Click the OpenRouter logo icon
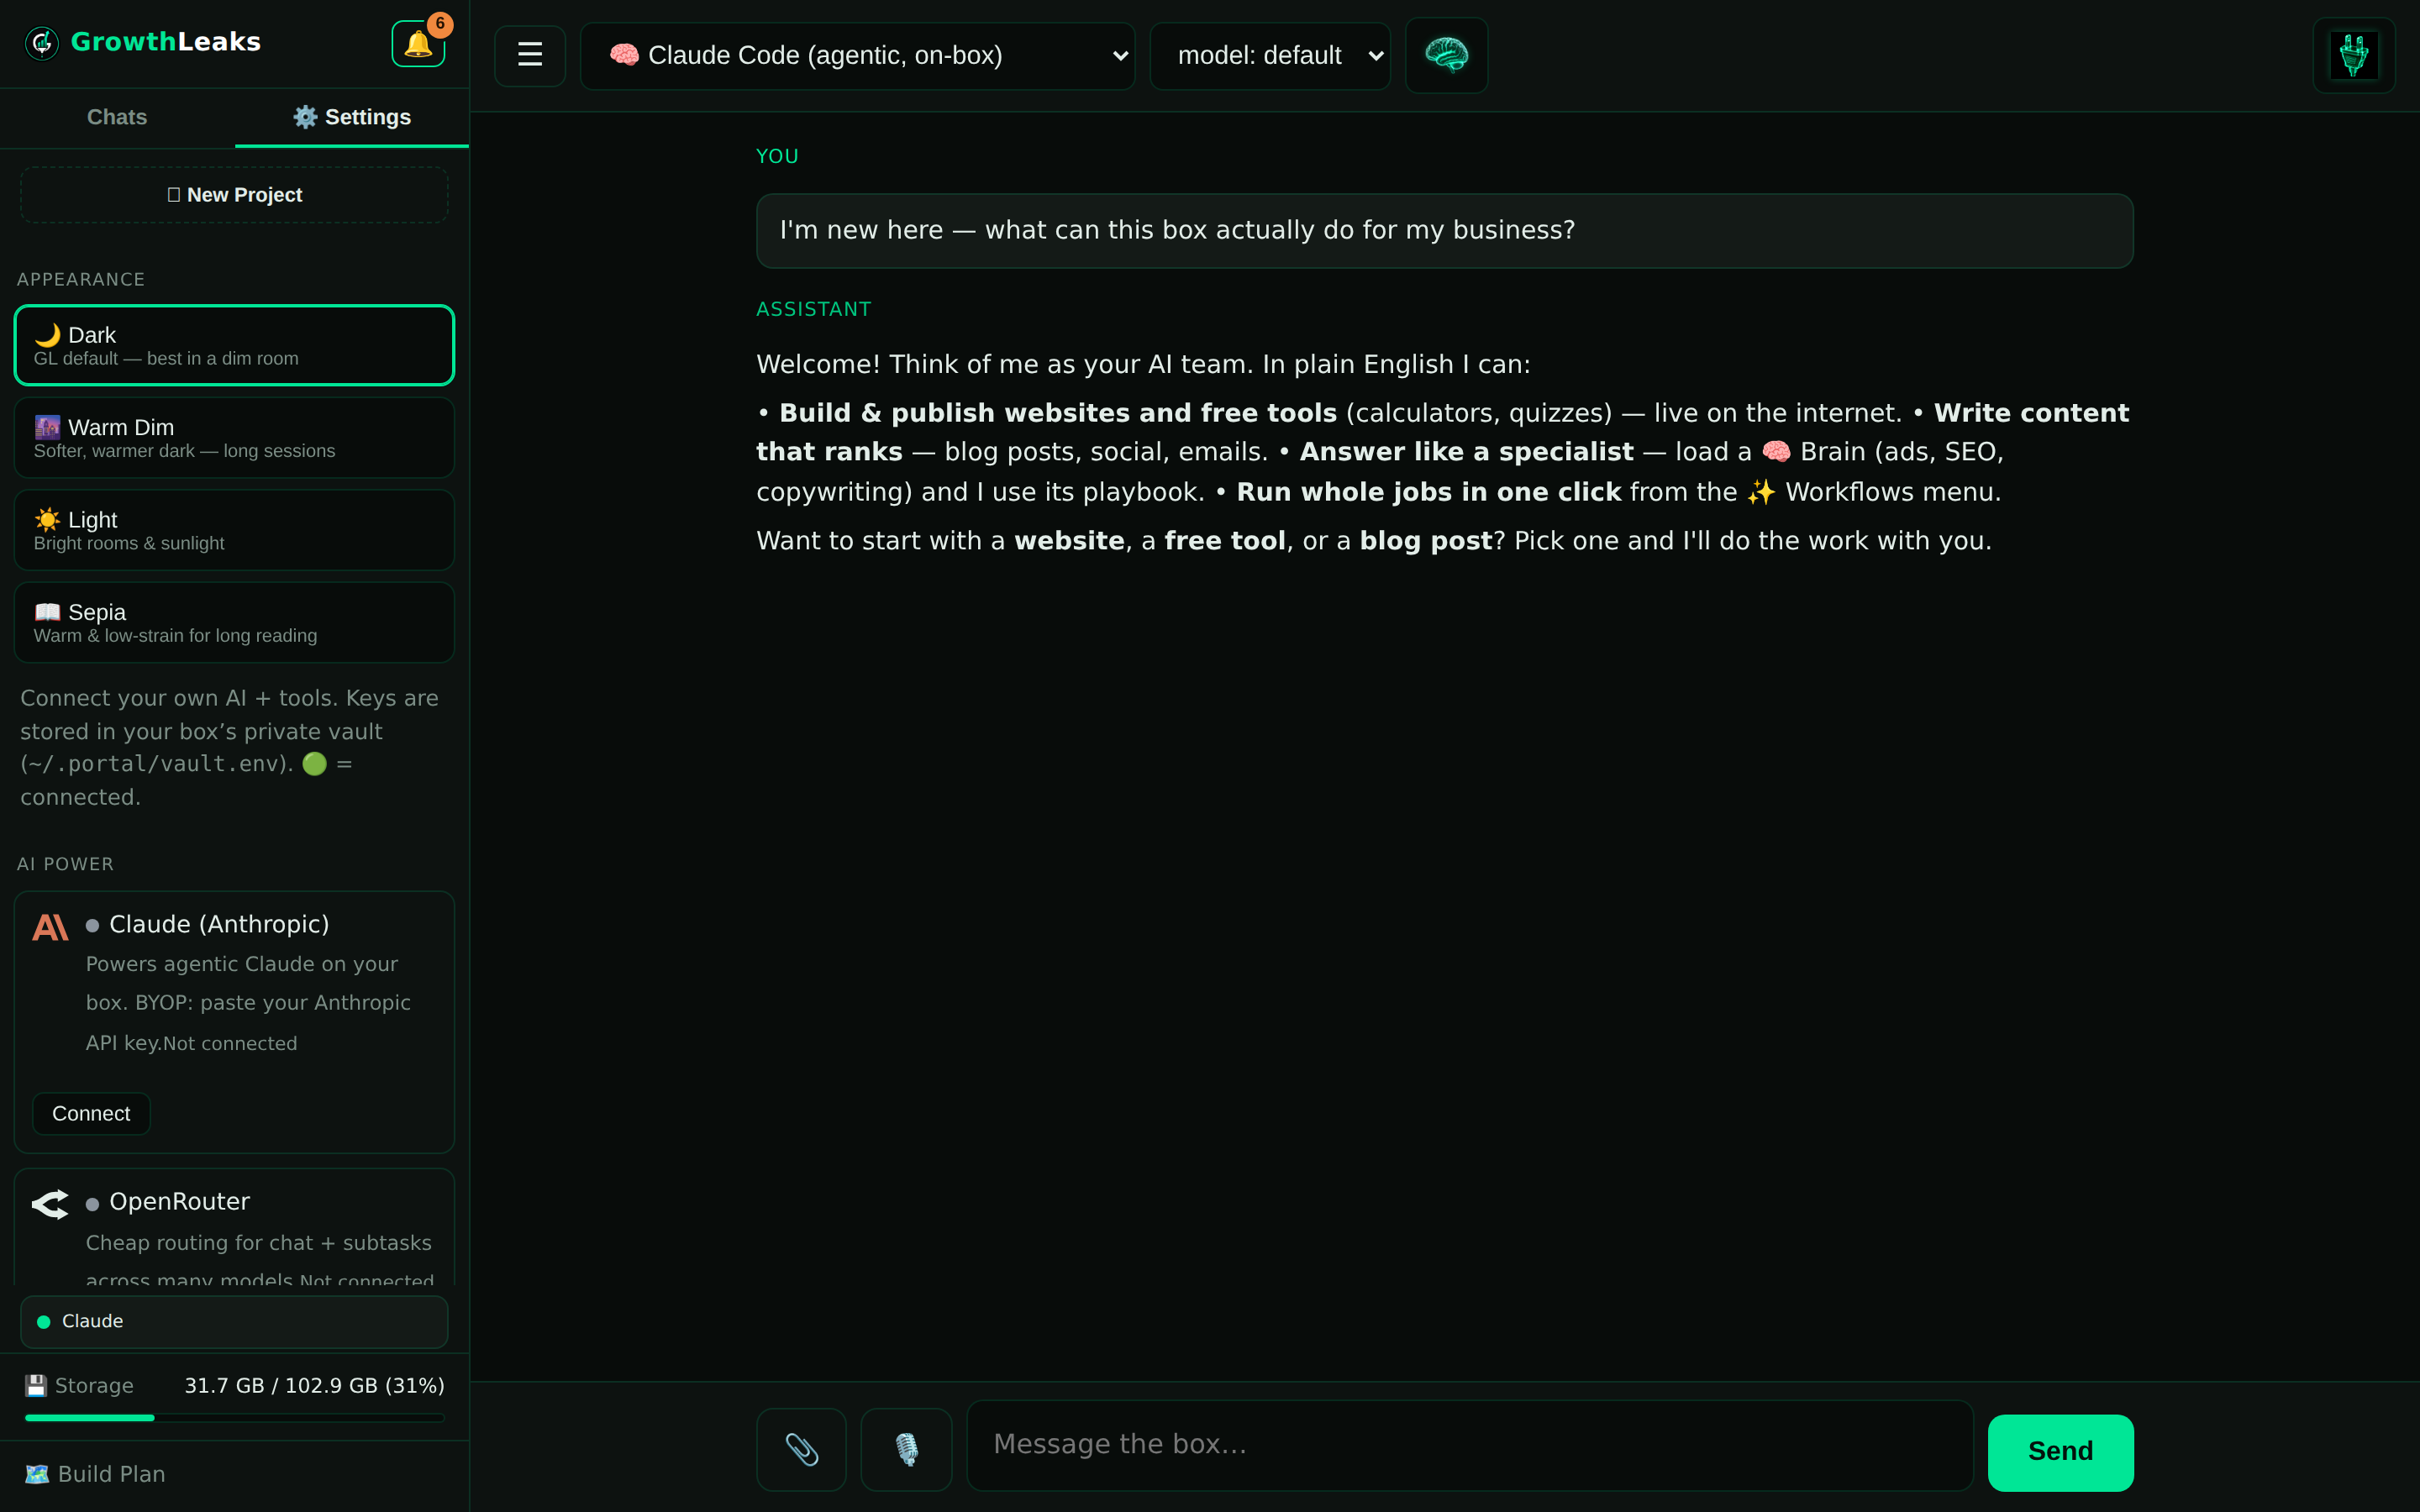 coord(50,1204)
